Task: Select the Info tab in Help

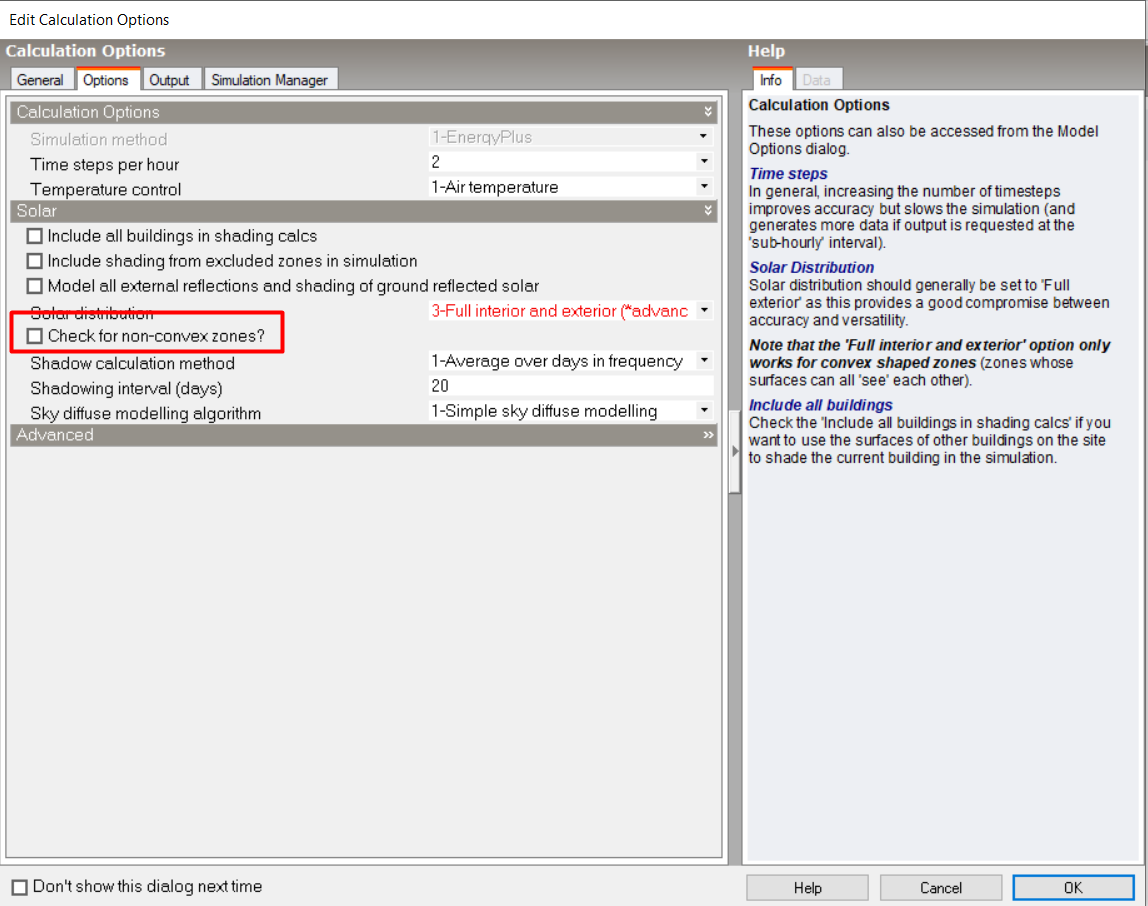Action: [770, 80]
